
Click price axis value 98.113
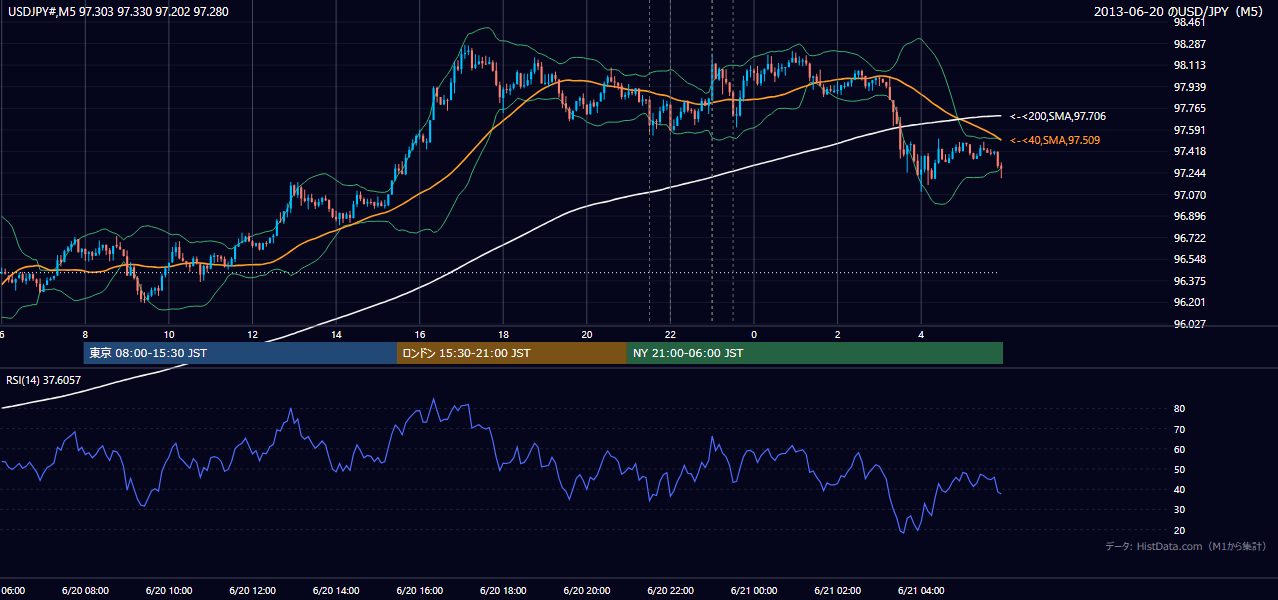(x=1189, y=66)
